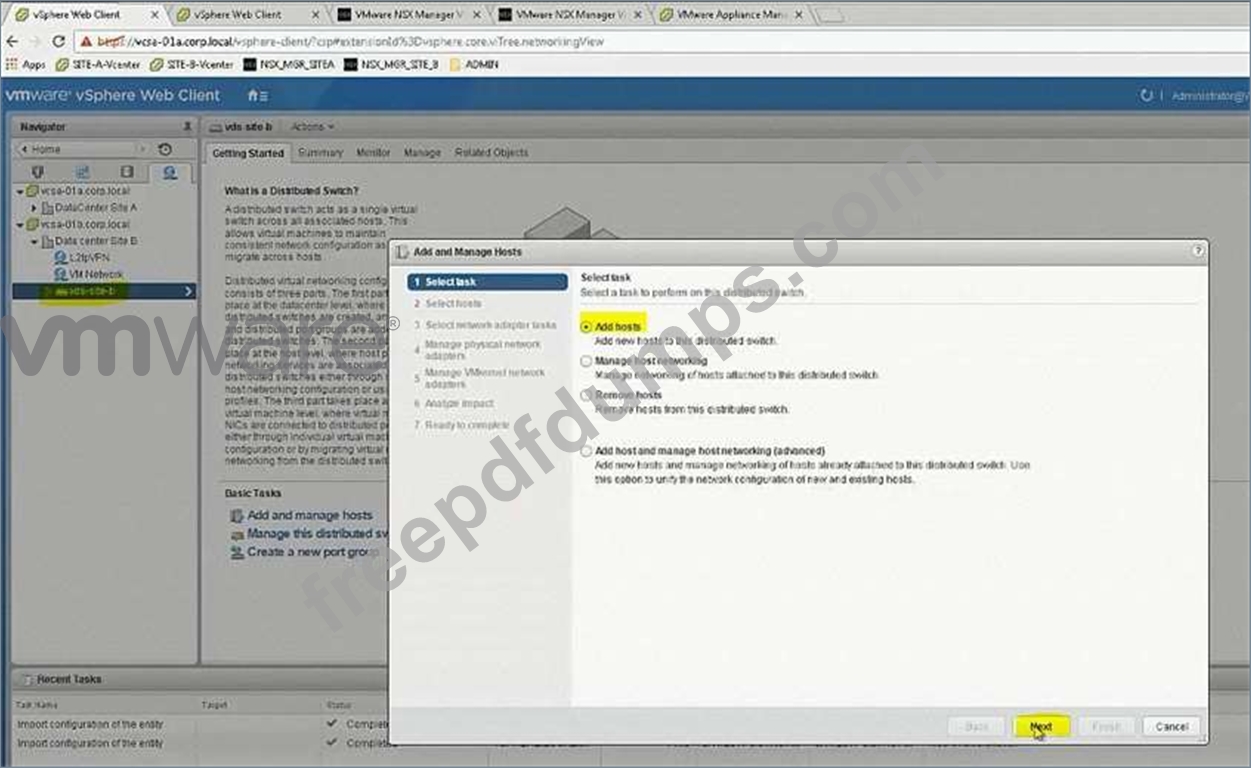Open the vSphere home menu icon
Screen dimensions: 1251x768
257,95
